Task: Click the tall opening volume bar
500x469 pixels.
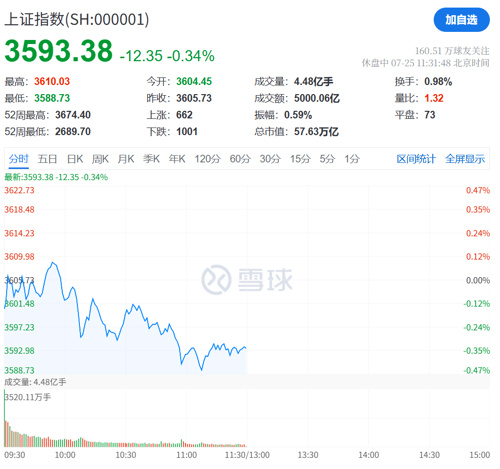Action: pyautogui.click(x=5, y=418)
